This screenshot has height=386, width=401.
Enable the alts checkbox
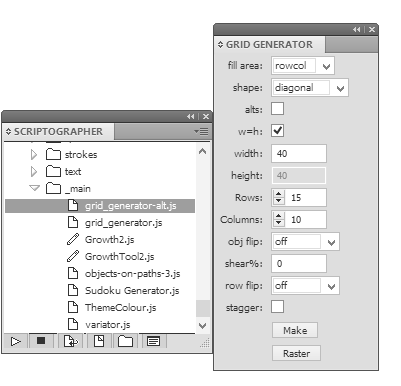(x=278, y=109)
